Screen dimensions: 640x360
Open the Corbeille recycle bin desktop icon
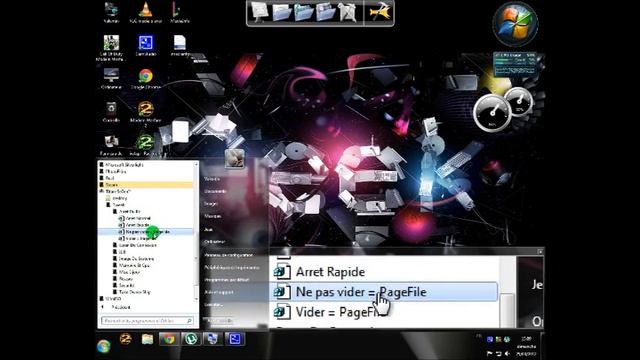(x=111, y=112)
